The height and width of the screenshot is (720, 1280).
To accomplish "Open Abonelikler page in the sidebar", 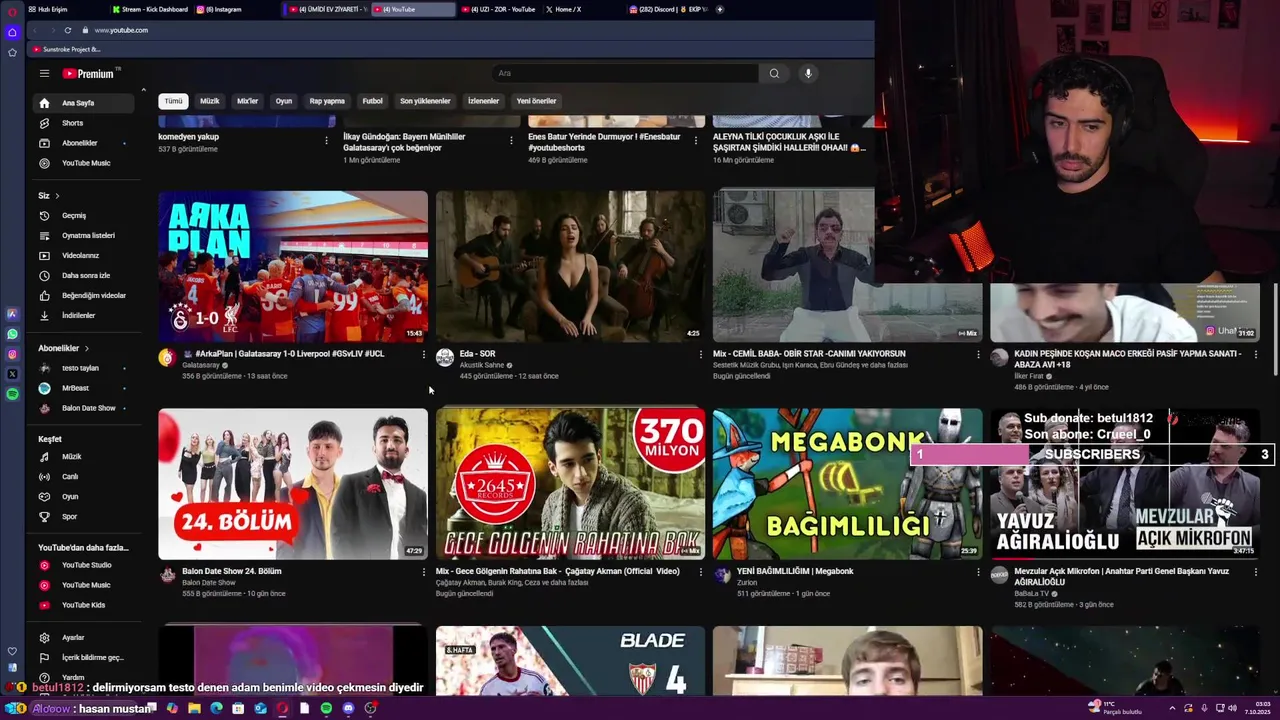I will pos(81,143).
